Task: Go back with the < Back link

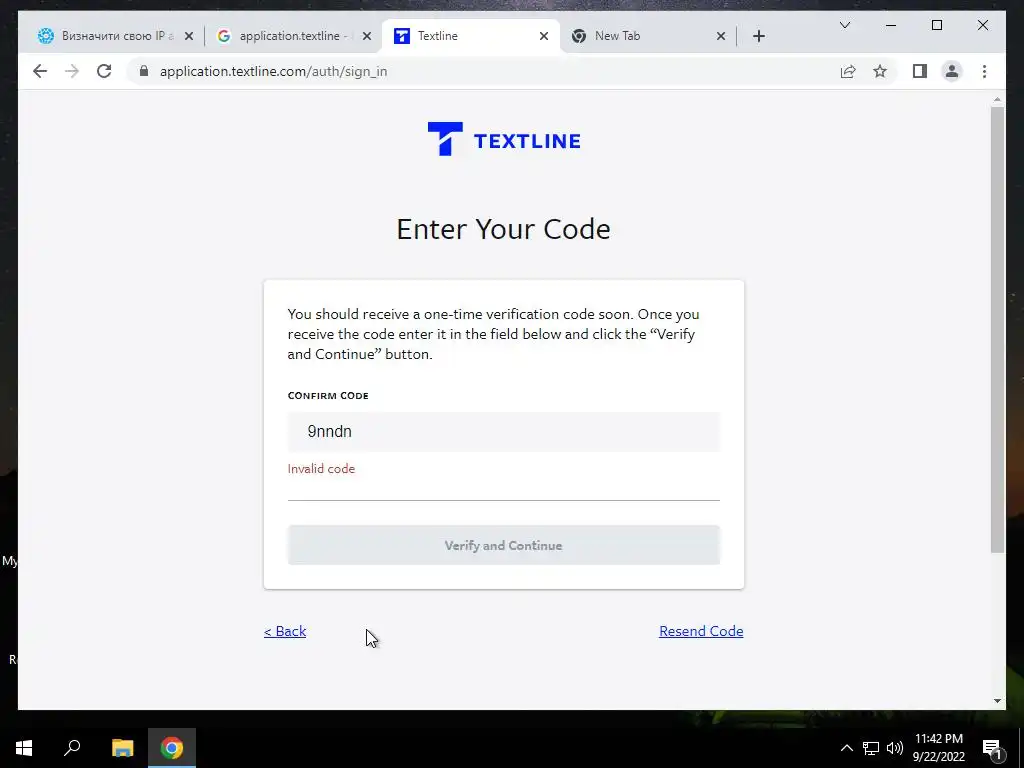Action: point(285,631)
